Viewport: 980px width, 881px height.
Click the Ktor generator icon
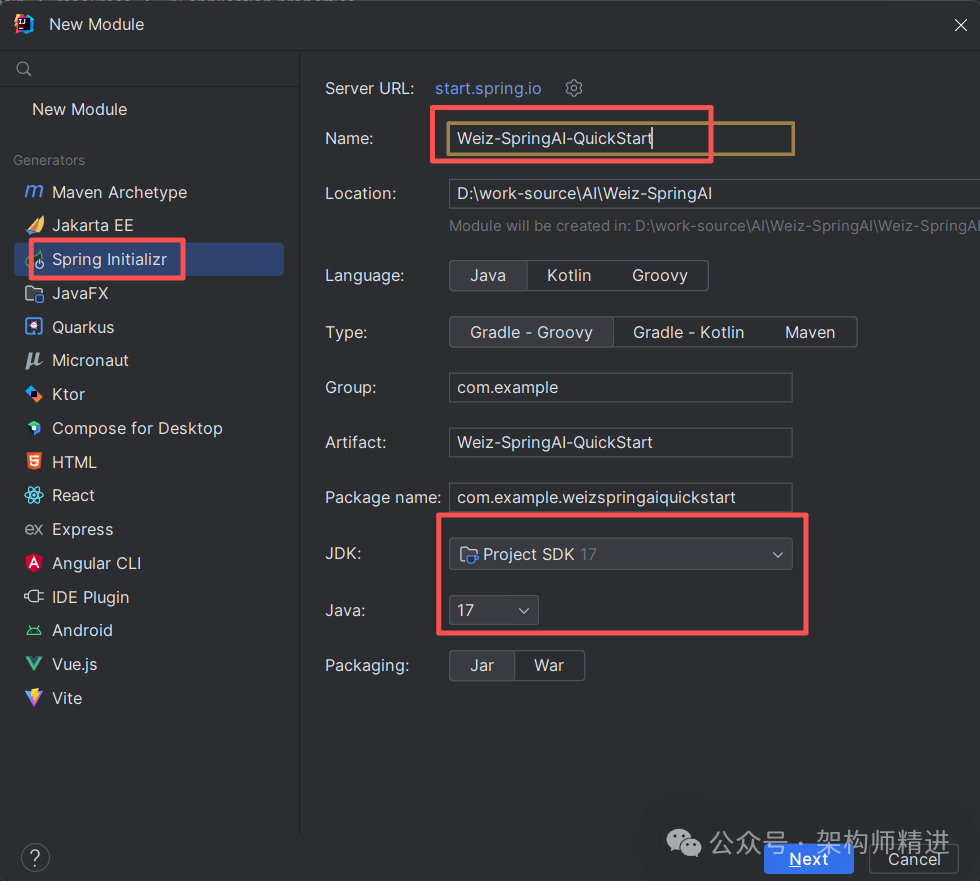pyautogui.click(x=34, y=394)
